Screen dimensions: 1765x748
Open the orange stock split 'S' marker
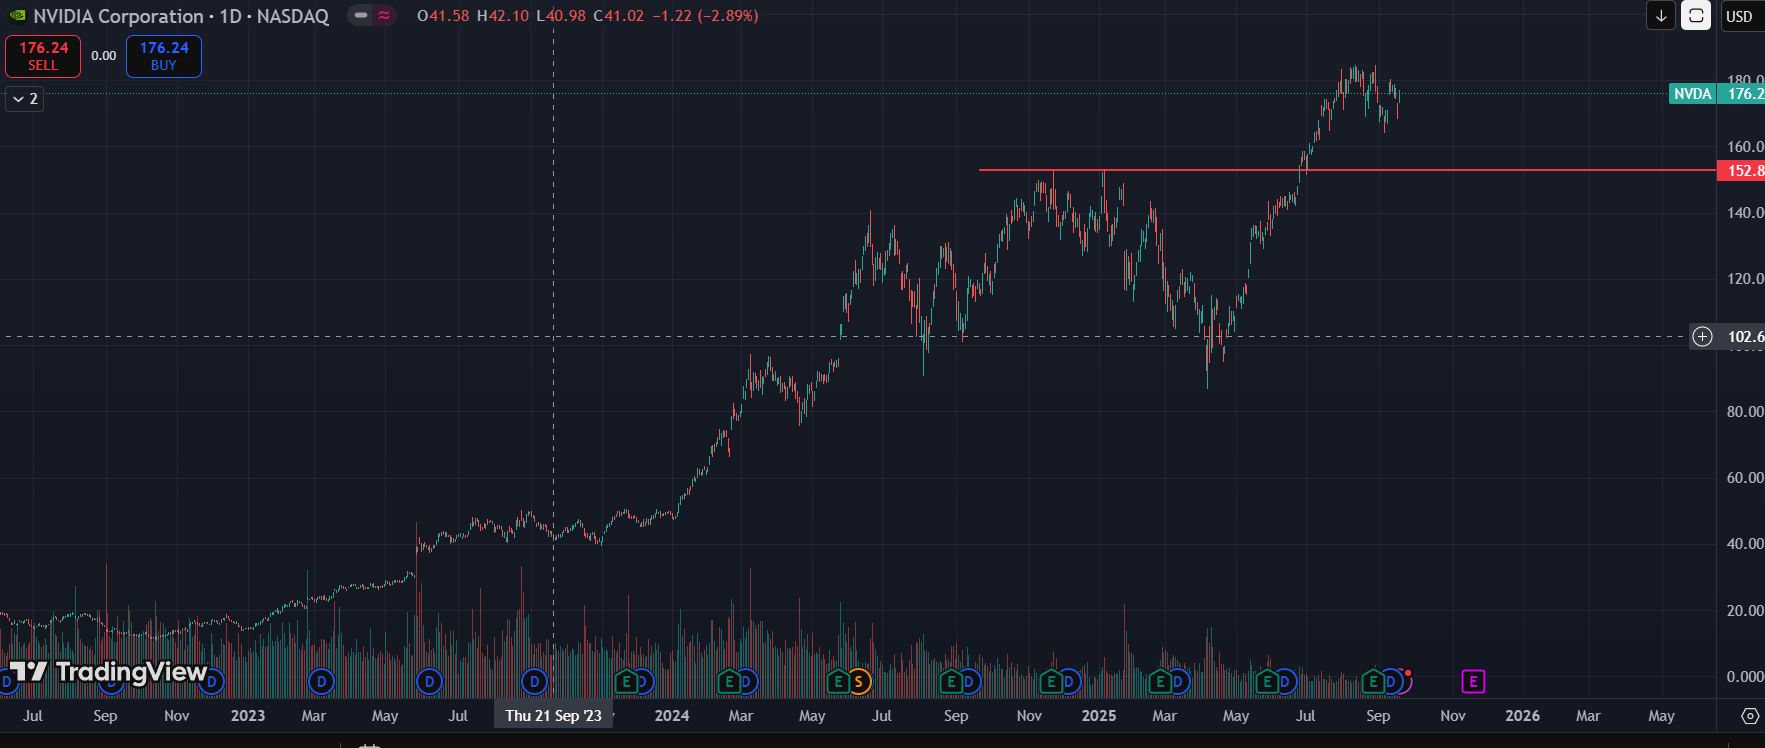pos(858,682)
